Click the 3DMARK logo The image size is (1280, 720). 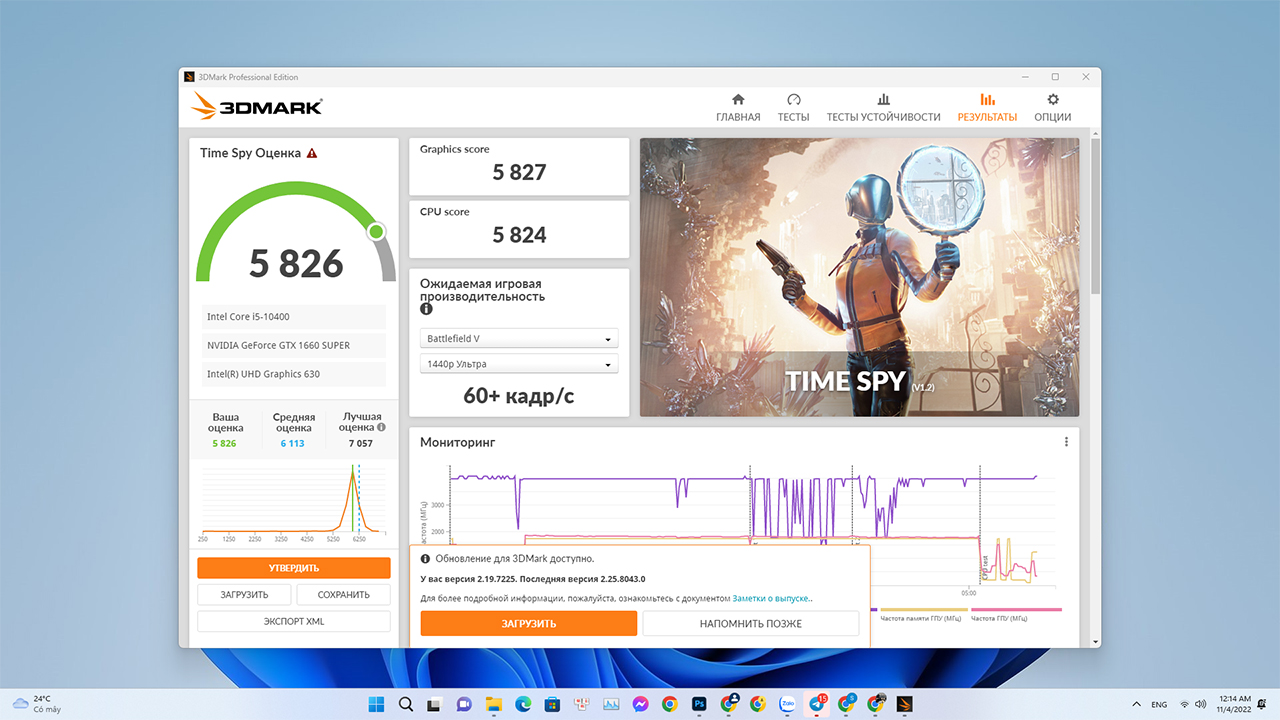[x=257, y=106]
